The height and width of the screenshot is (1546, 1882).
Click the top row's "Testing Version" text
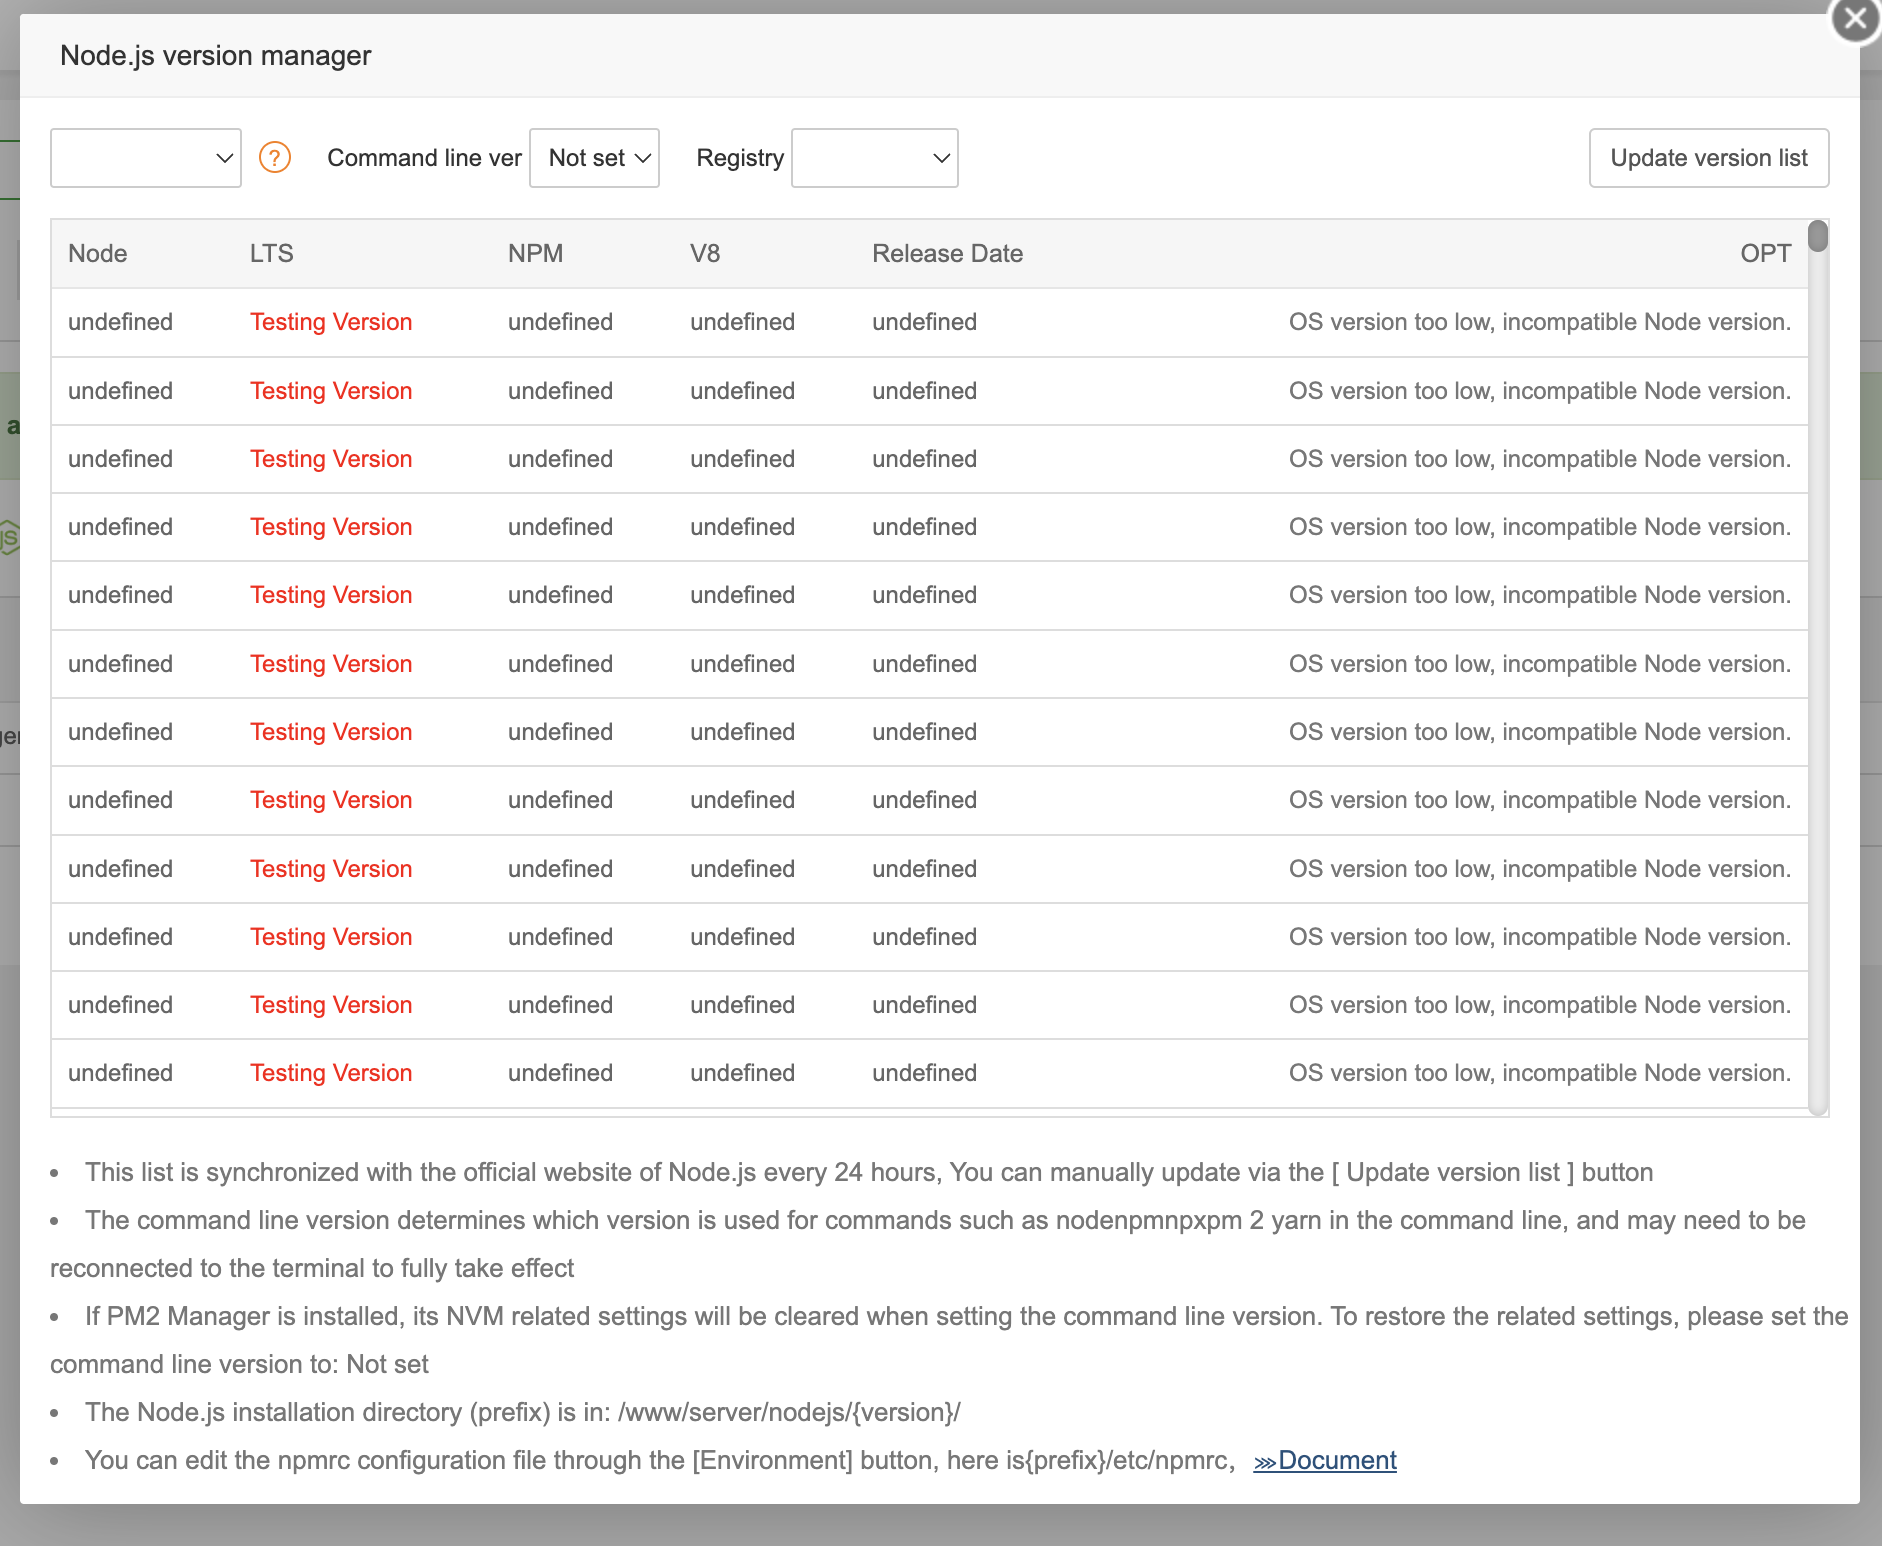[x=331, y=322]
